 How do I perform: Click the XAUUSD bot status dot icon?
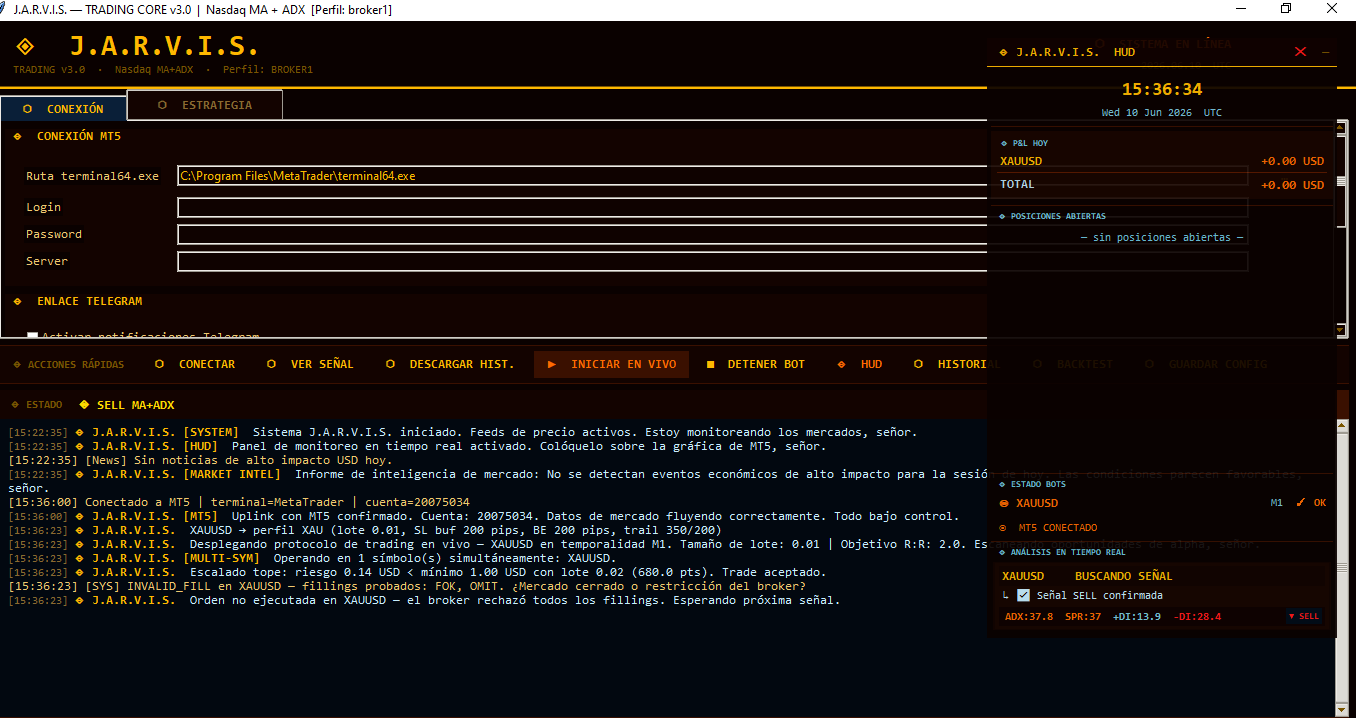point(1004,503)
